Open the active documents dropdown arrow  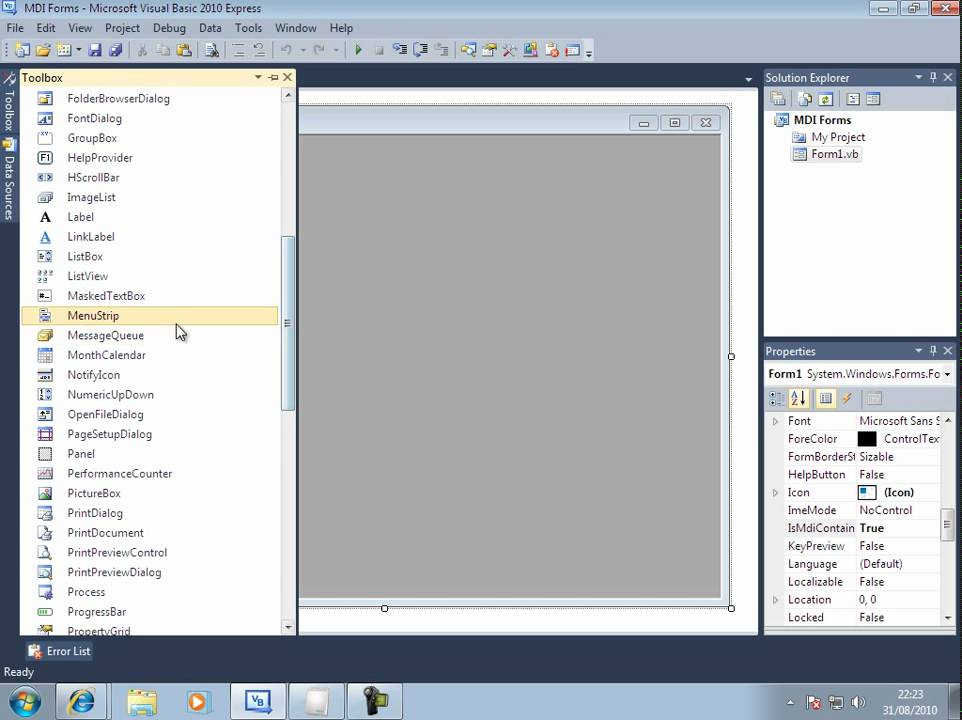pos(748,80)
